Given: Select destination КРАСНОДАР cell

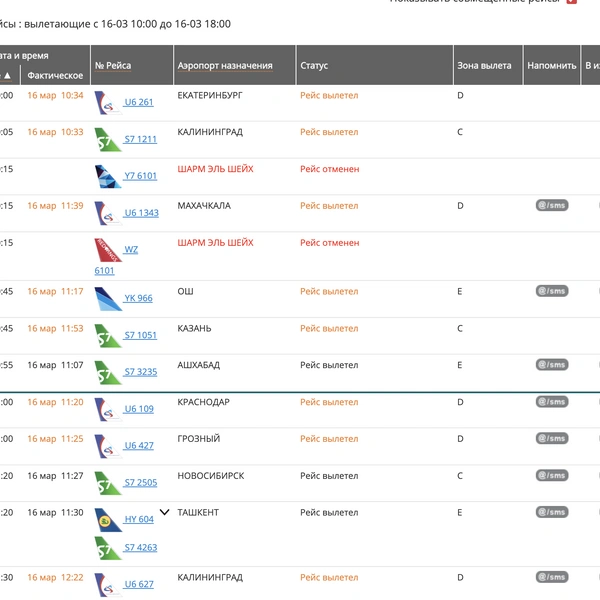Looking at the screenshot, I should [203, 402].
